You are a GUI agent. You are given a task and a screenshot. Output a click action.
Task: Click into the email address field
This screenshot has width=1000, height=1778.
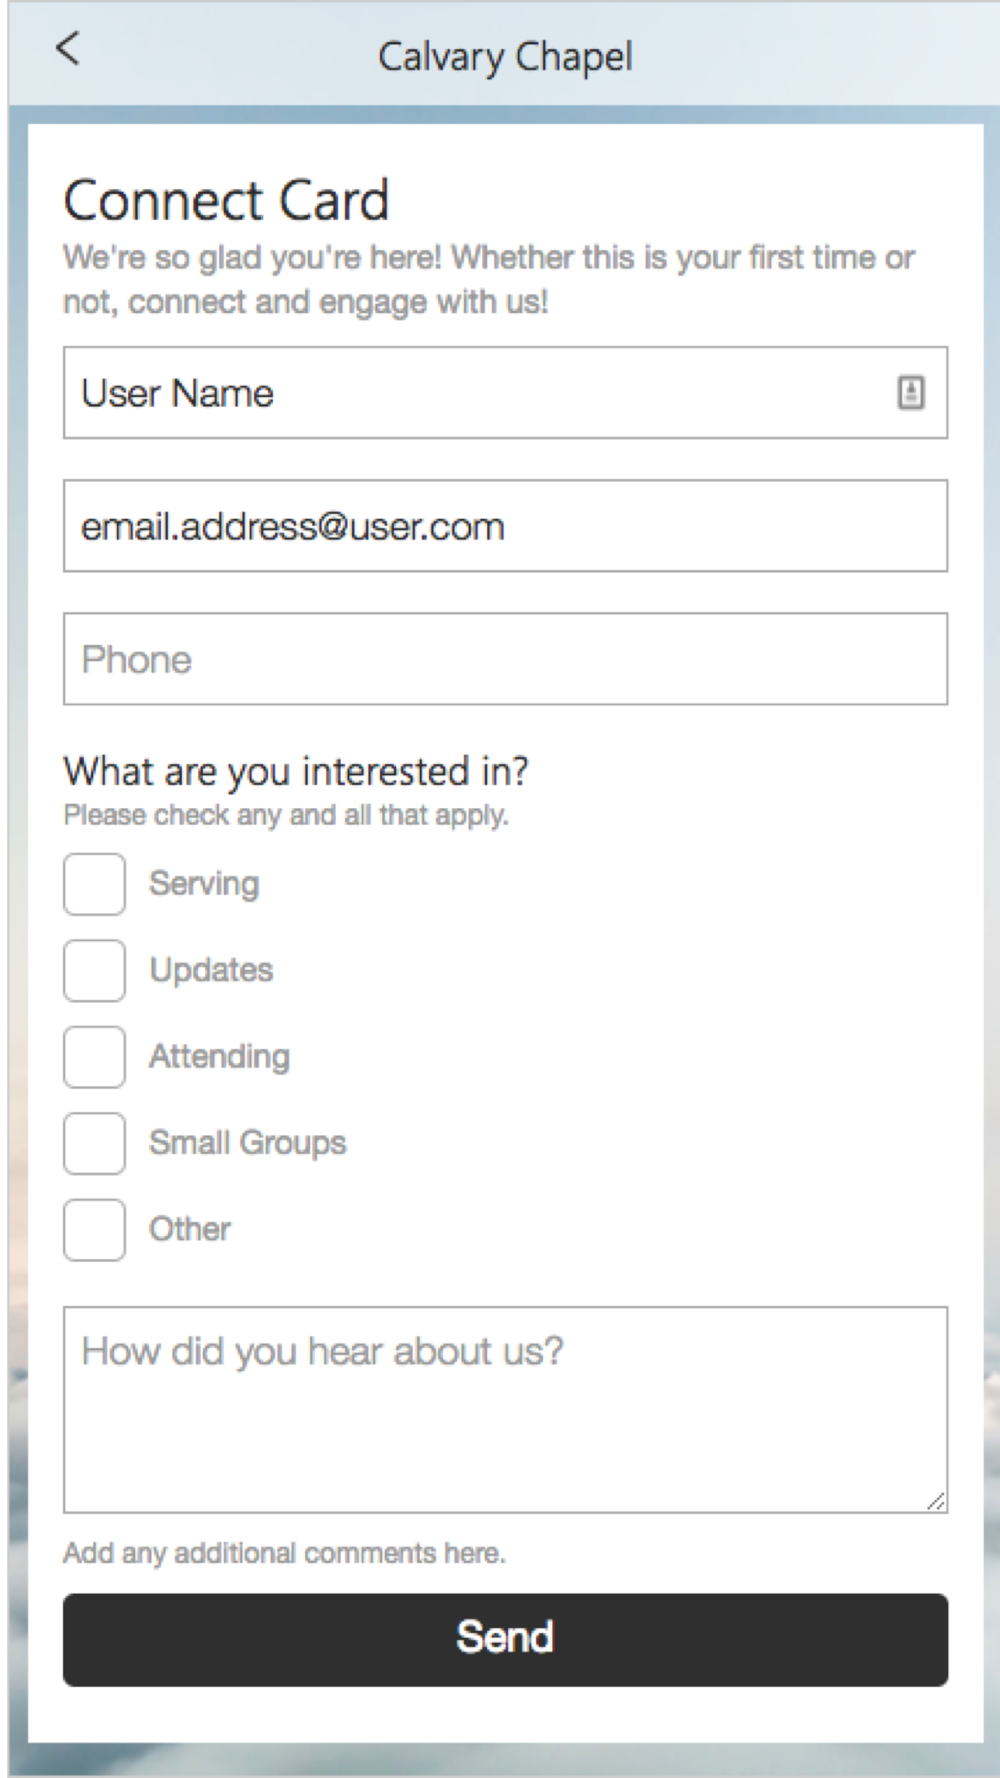(x=505, y=526)
